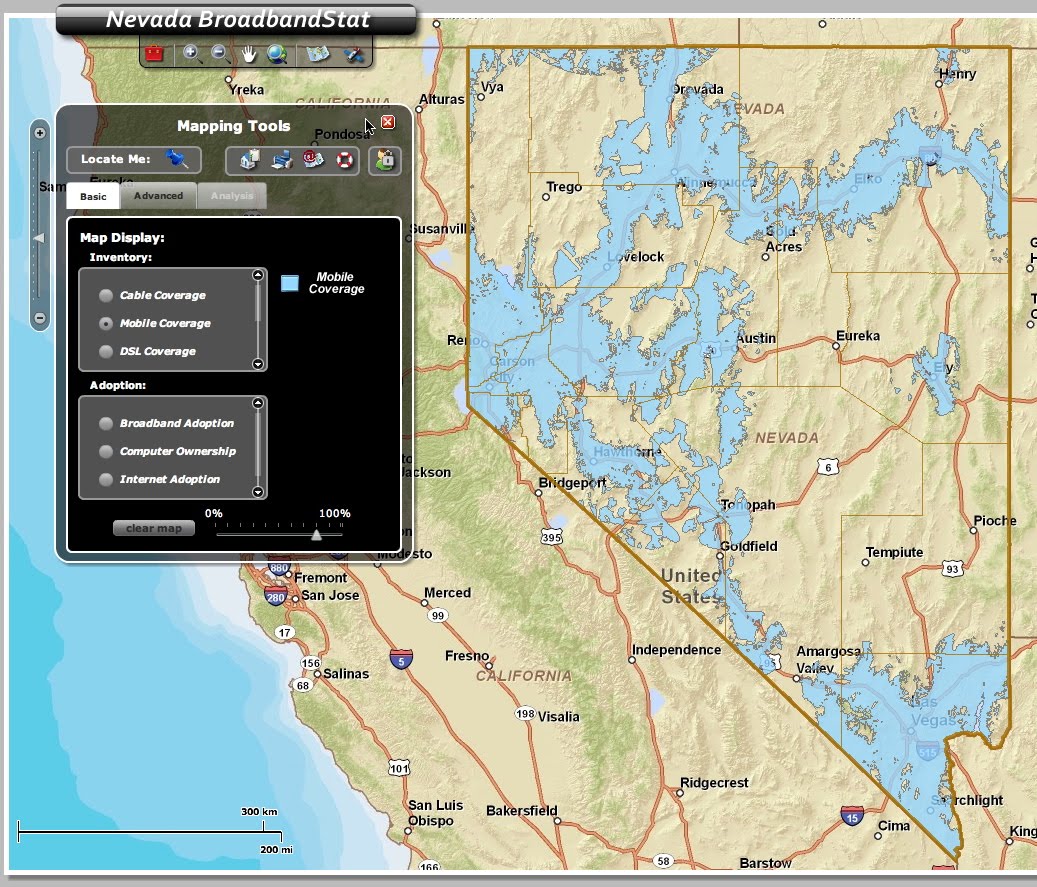Click the US Route 6 shield

pyautogui.click(x=828, y=467)
